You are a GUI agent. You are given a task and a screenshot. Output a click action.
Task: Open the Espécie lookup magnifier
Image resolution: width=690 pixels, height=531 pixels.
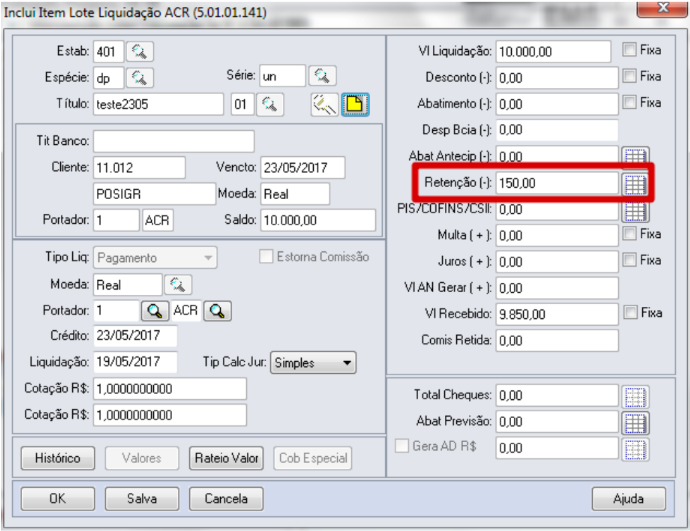pos(140,78)
